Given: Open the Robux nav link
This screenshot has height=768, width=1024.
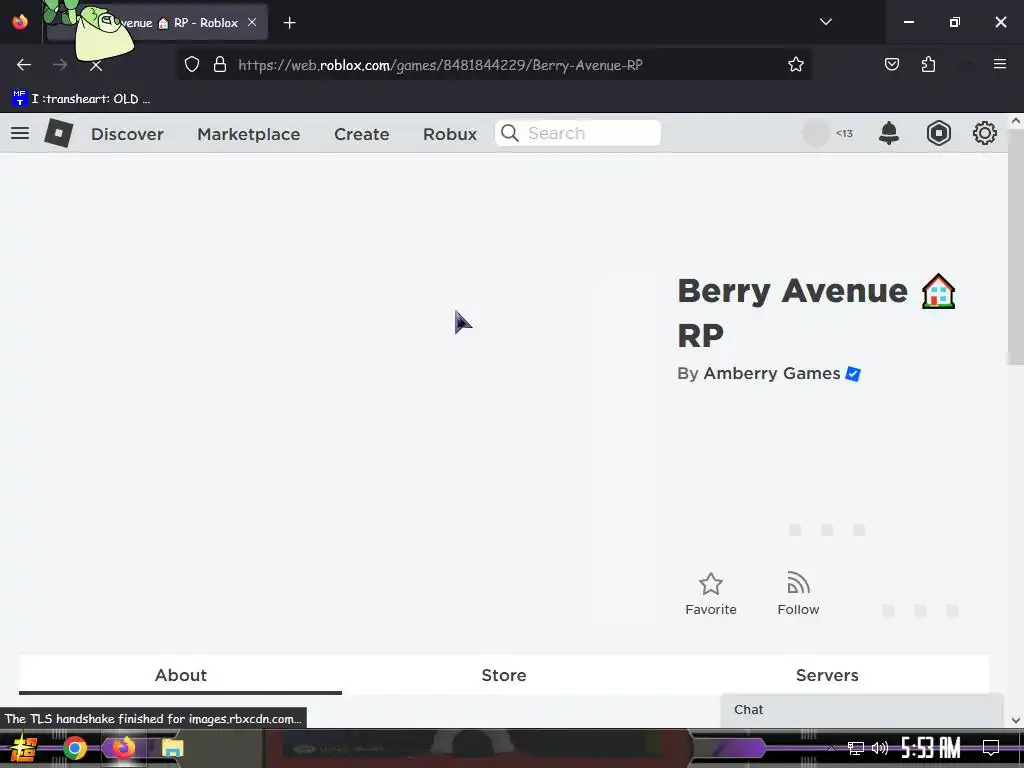Looking at the screenshot, I should pos(450,134).
